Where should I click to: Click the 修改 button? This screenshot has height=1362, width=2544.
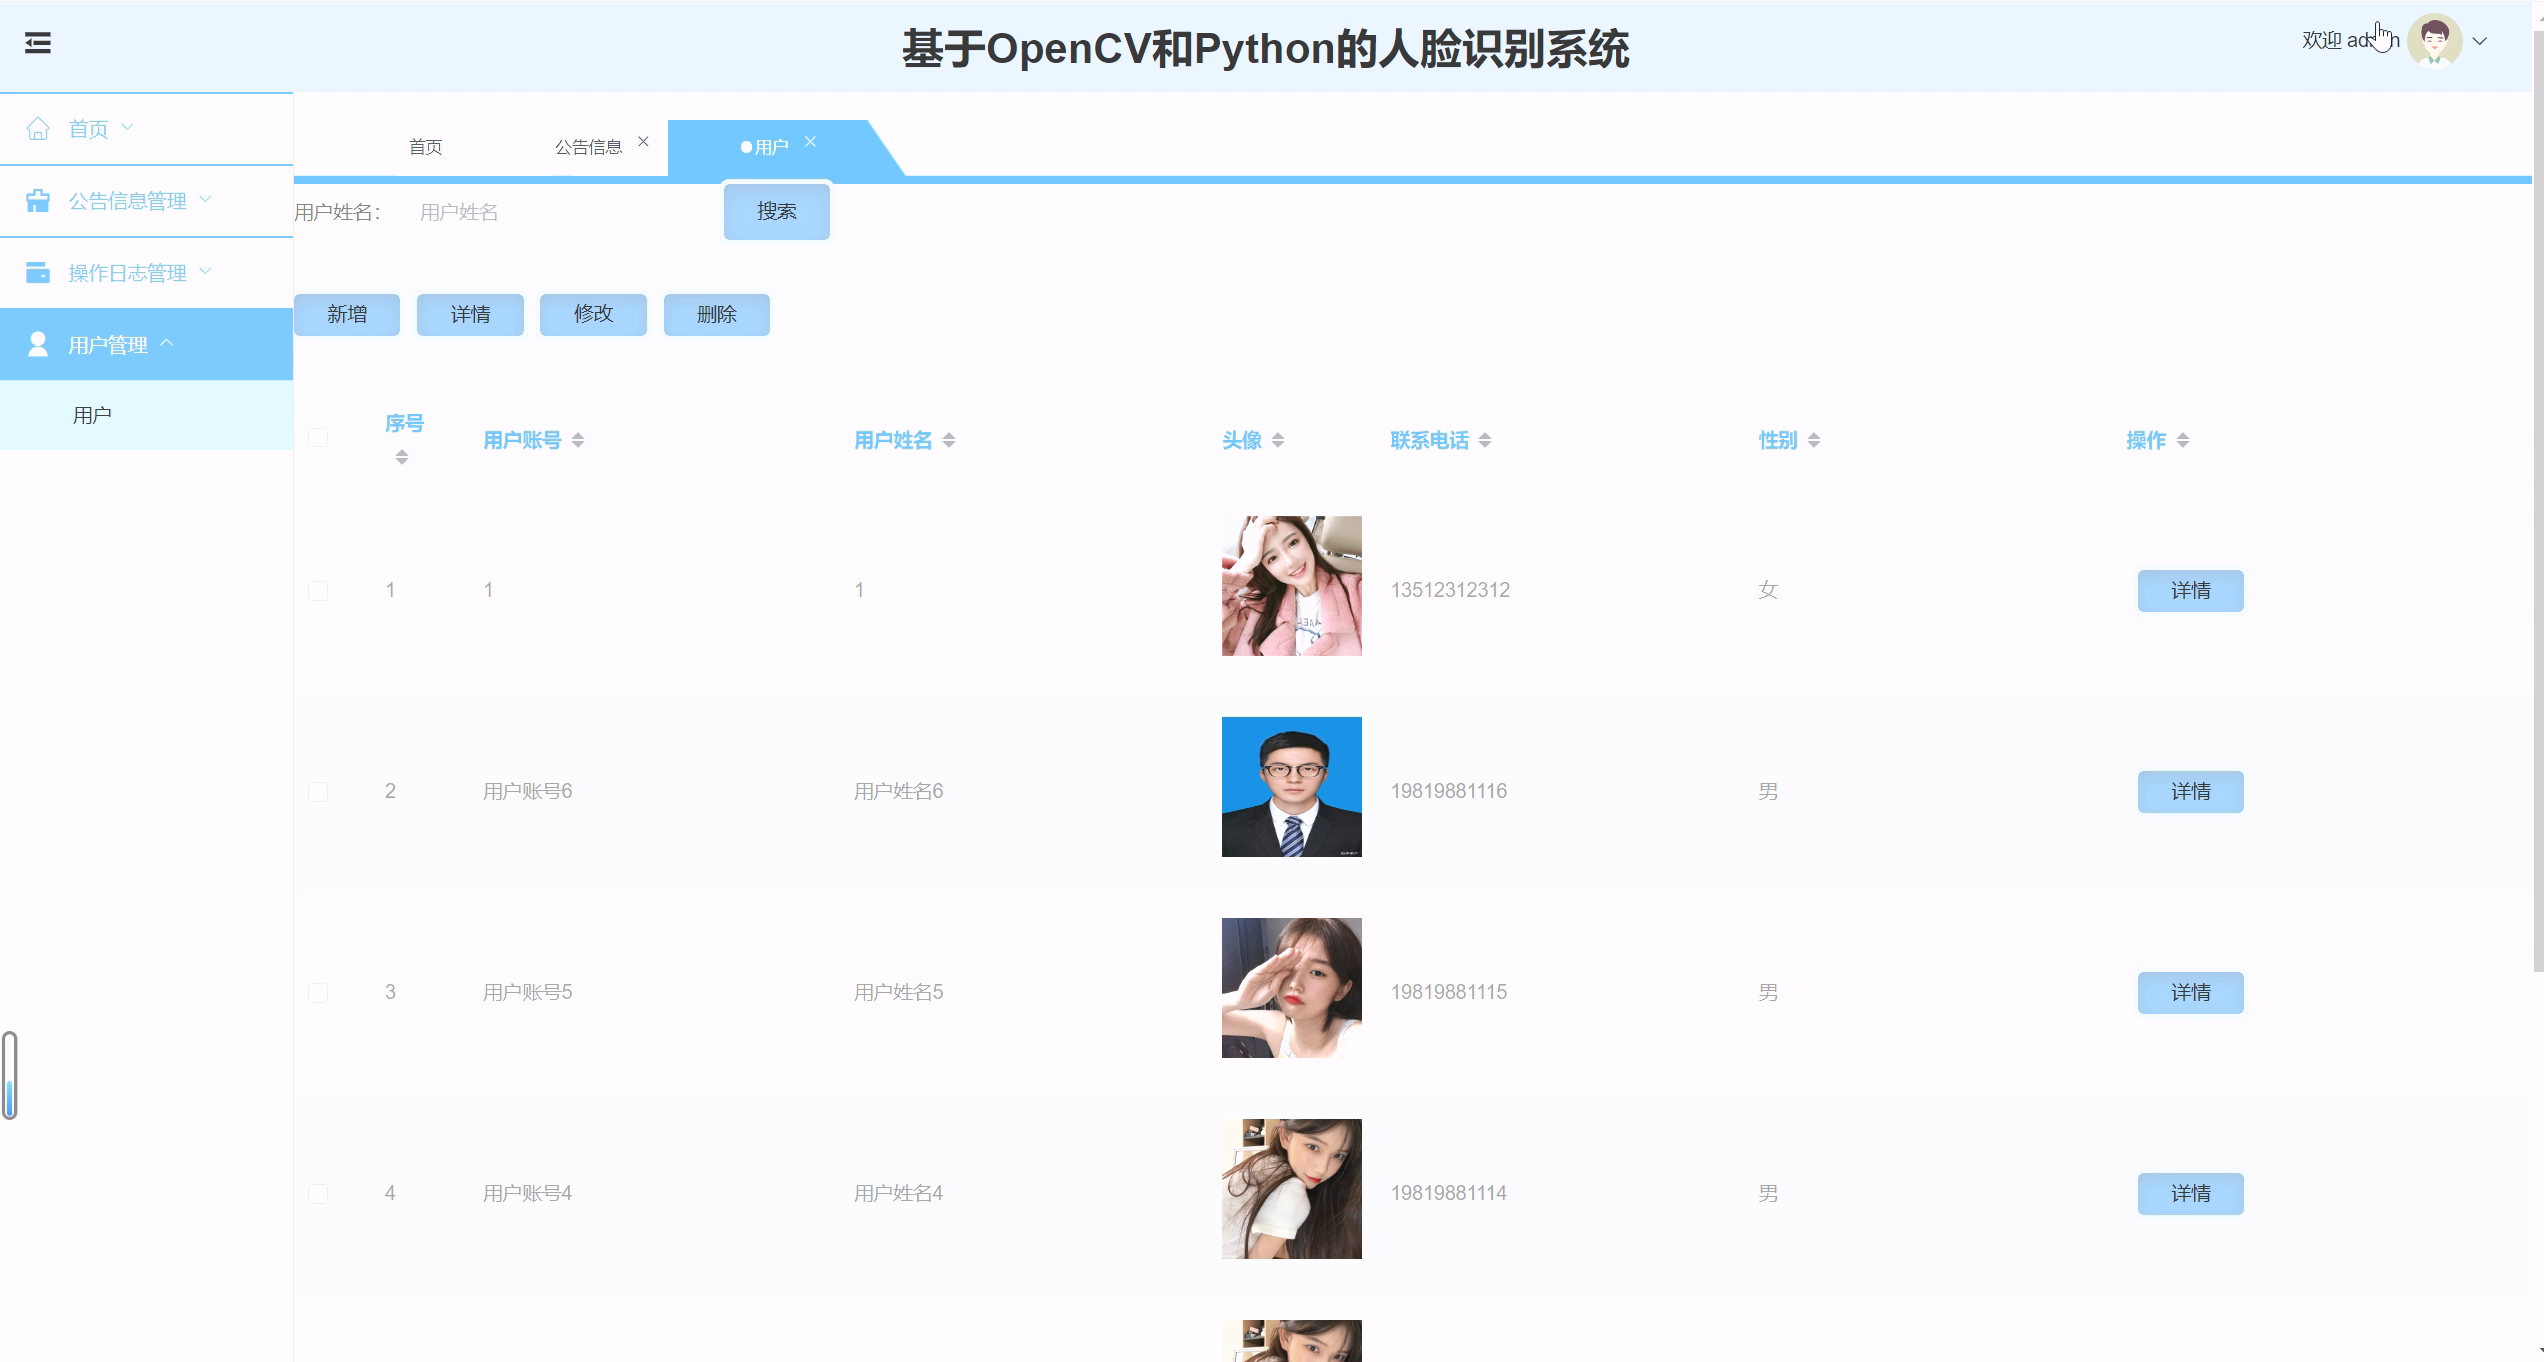pyautogui.click(x=593, y=315)
